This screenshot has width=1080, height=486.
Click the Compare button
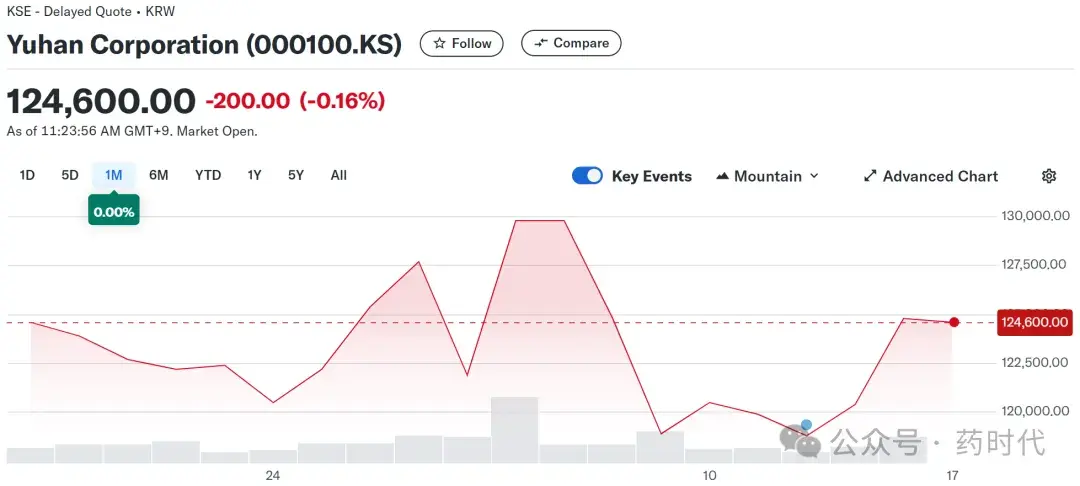[571, 44]
